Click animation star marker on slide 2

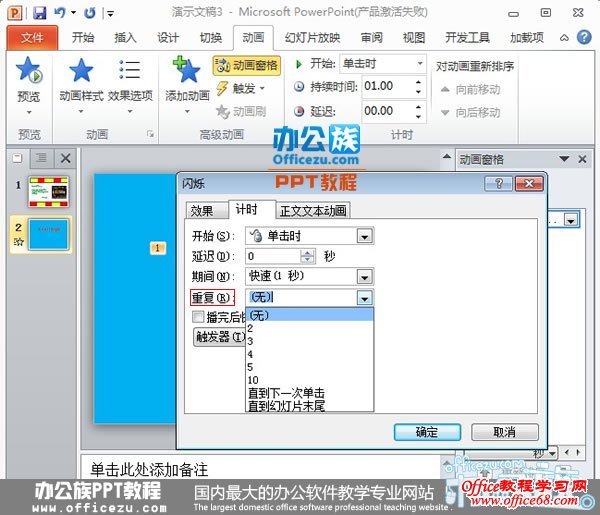pyautogui.click(x=18, y=241)
